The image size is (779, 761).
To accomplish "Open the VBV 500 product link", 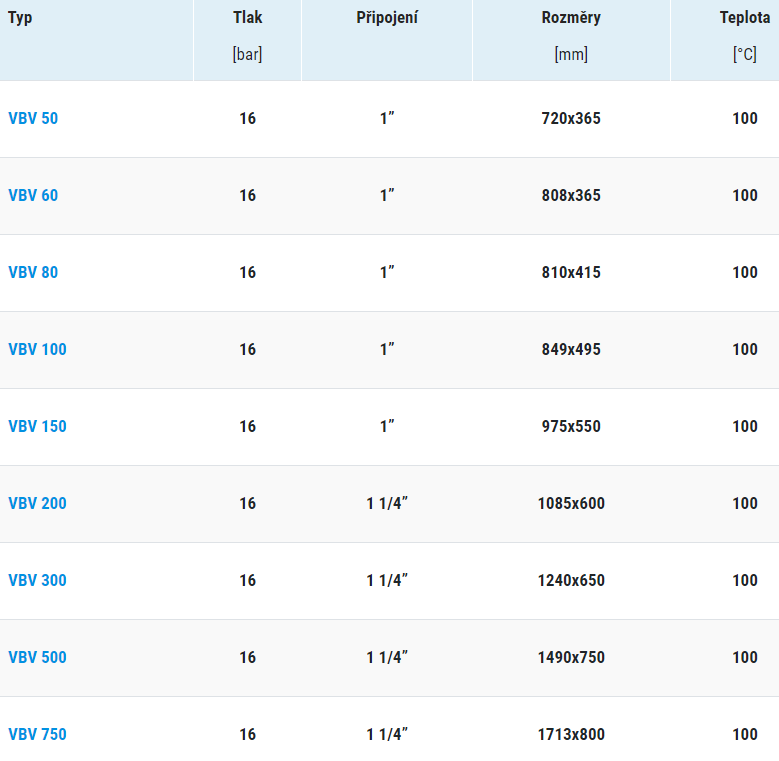I will pos(37,657).
